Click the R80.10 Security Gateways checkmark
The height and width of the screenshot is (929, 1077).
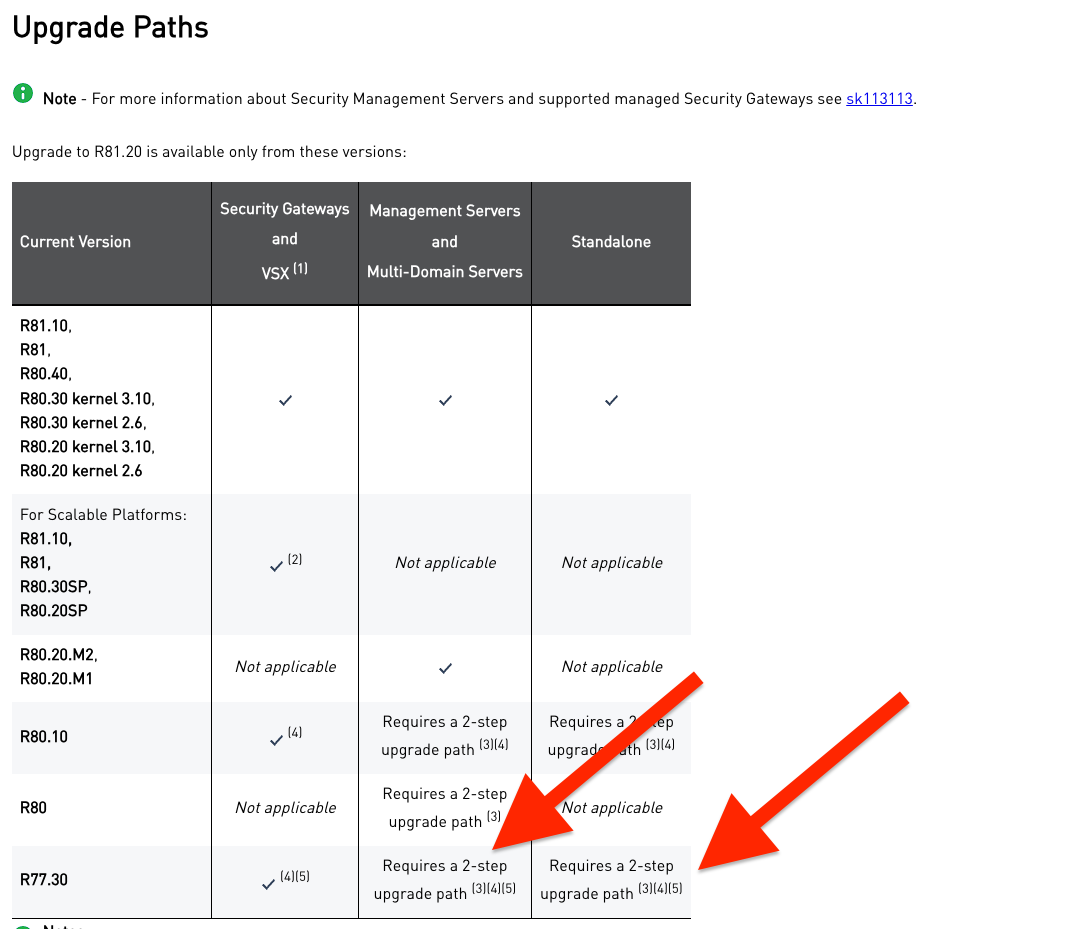click(277, 740)
